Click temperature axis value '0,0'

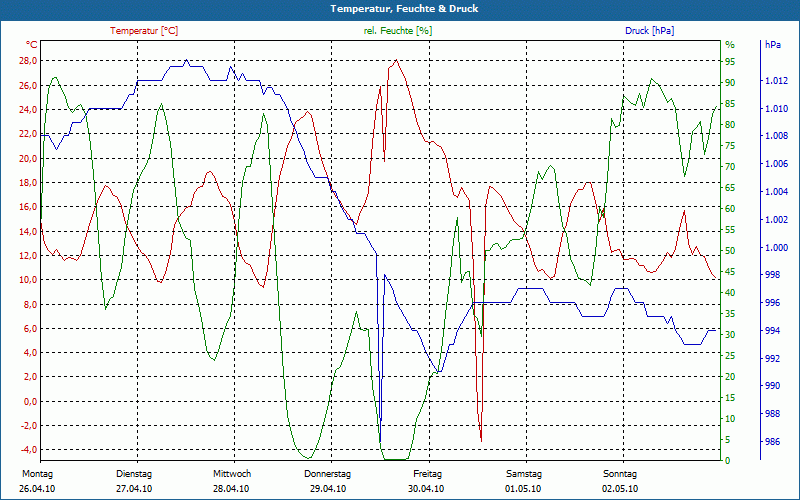click(30, 402)
